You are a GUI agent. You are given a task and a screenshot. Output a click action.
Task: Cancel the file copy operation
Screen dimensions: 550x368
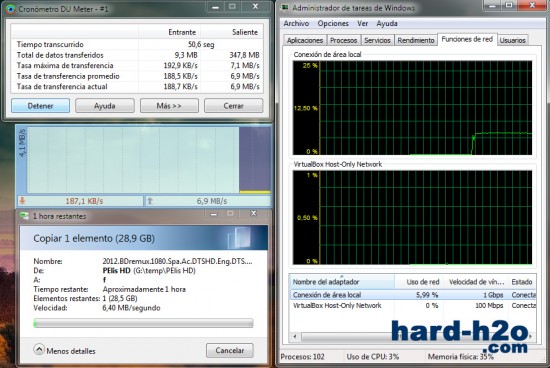230,350
